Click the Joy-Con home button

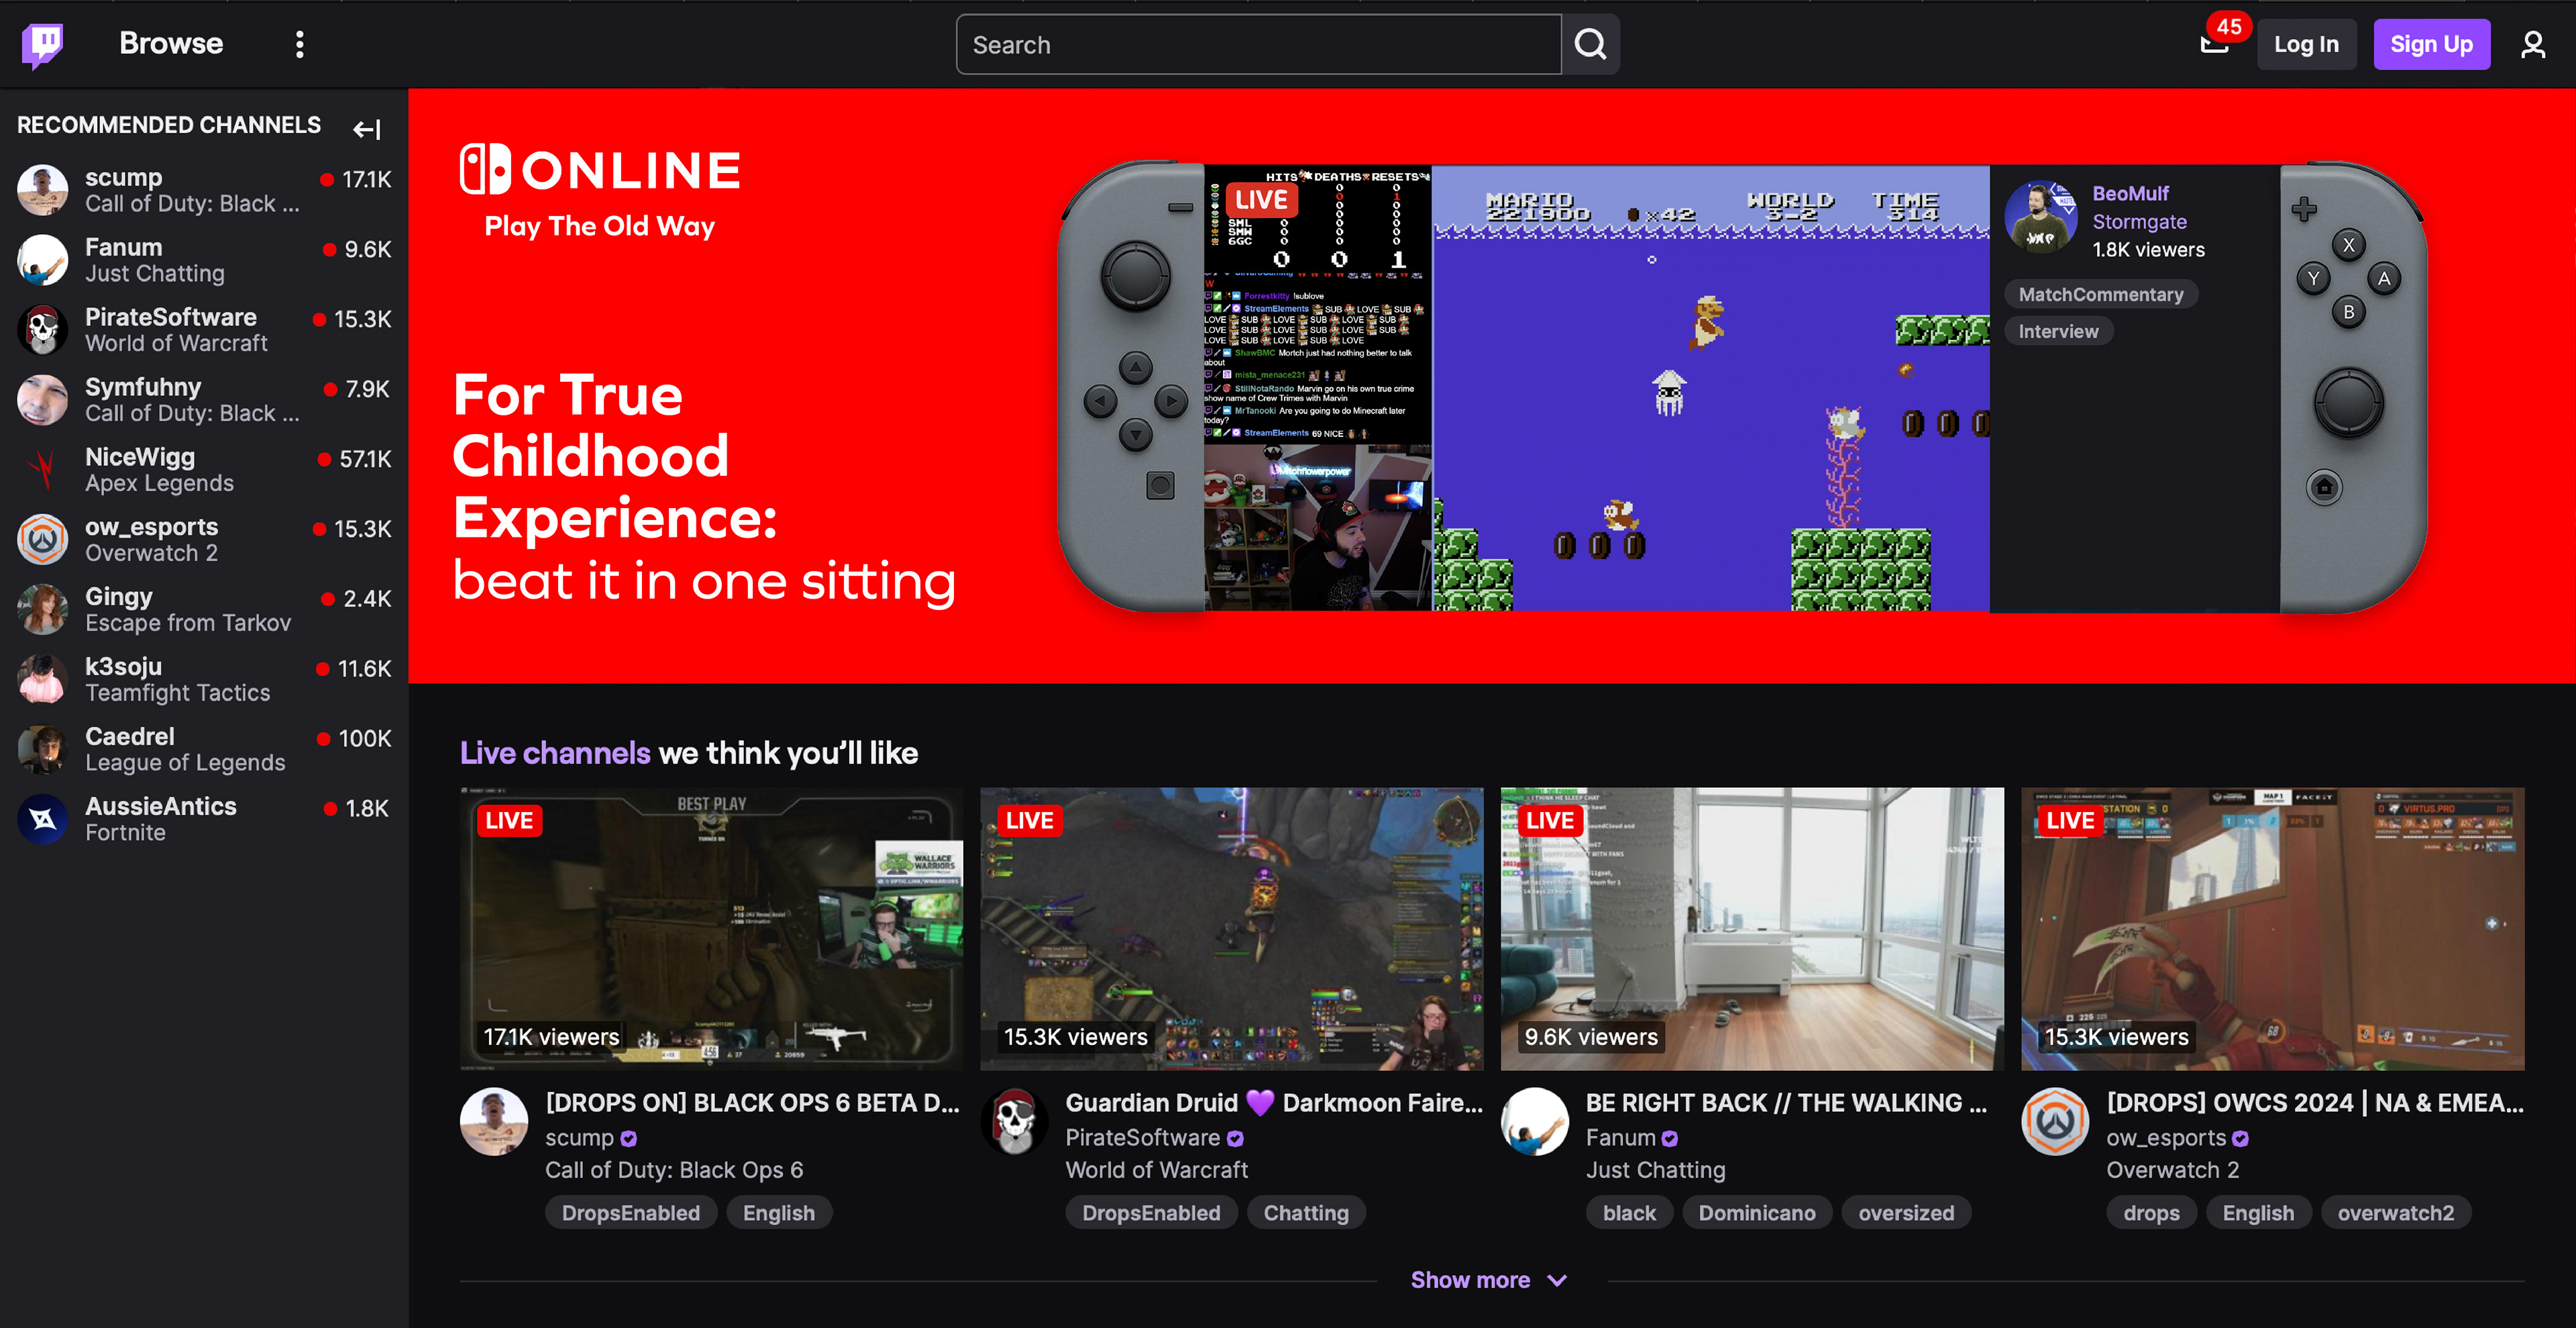[x=2324, y=488]
